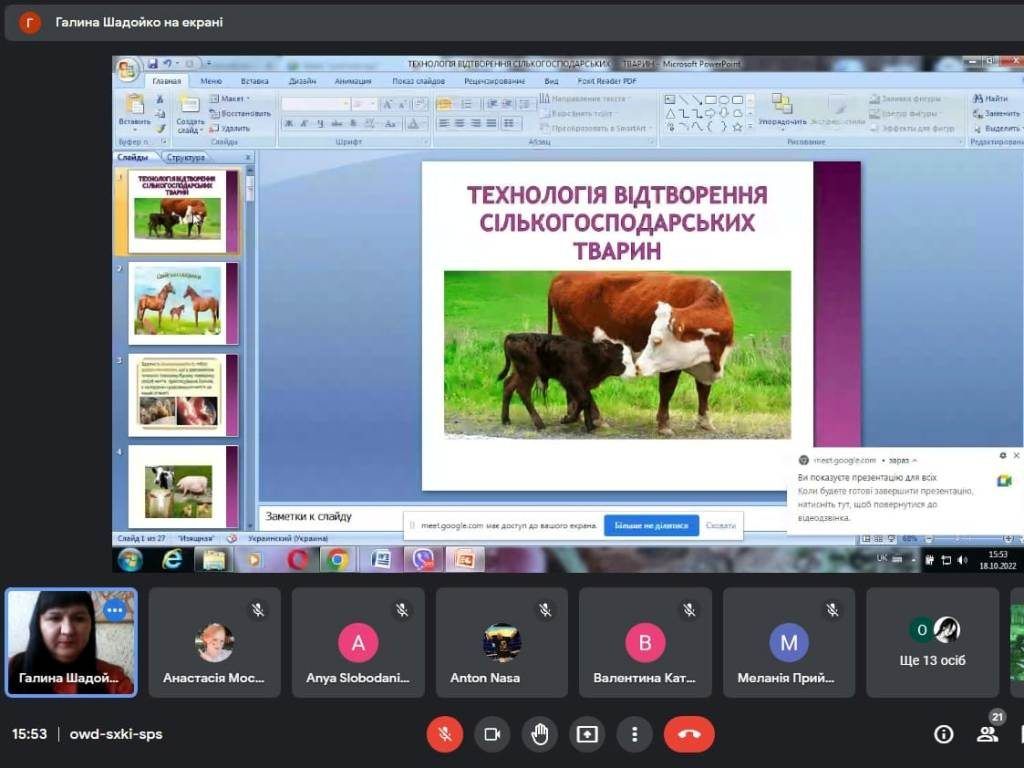Click the Office button in PowerPoint
This screenshot has height=768, width=1024.
point(127,70)
